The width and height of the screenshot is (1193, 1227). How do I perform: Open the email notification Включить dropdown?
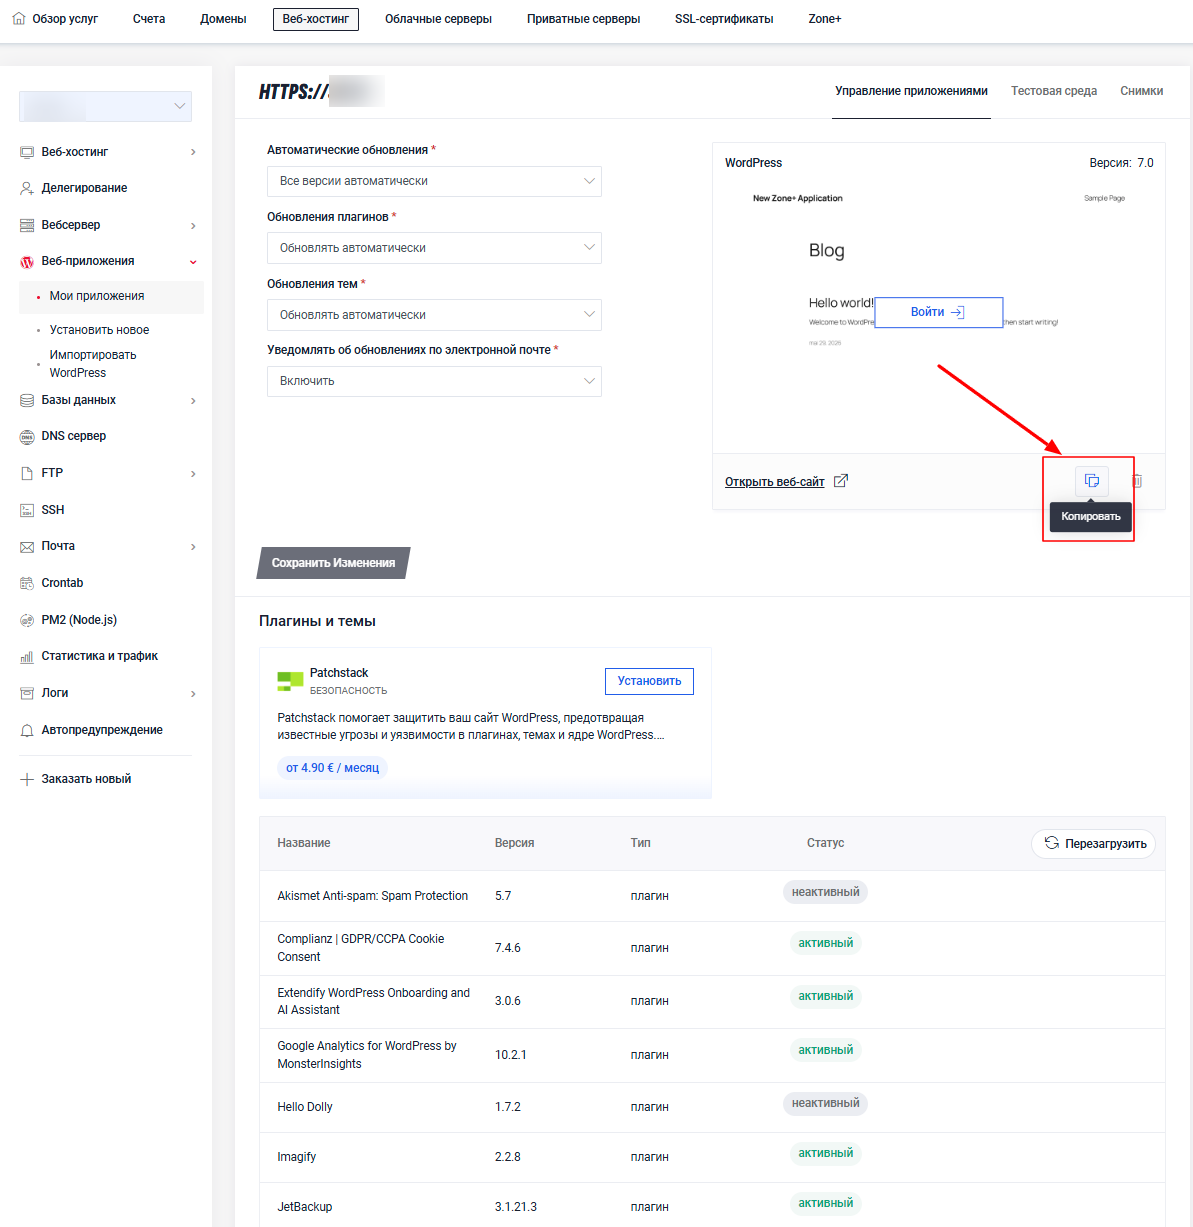click(x=434, y=381)
